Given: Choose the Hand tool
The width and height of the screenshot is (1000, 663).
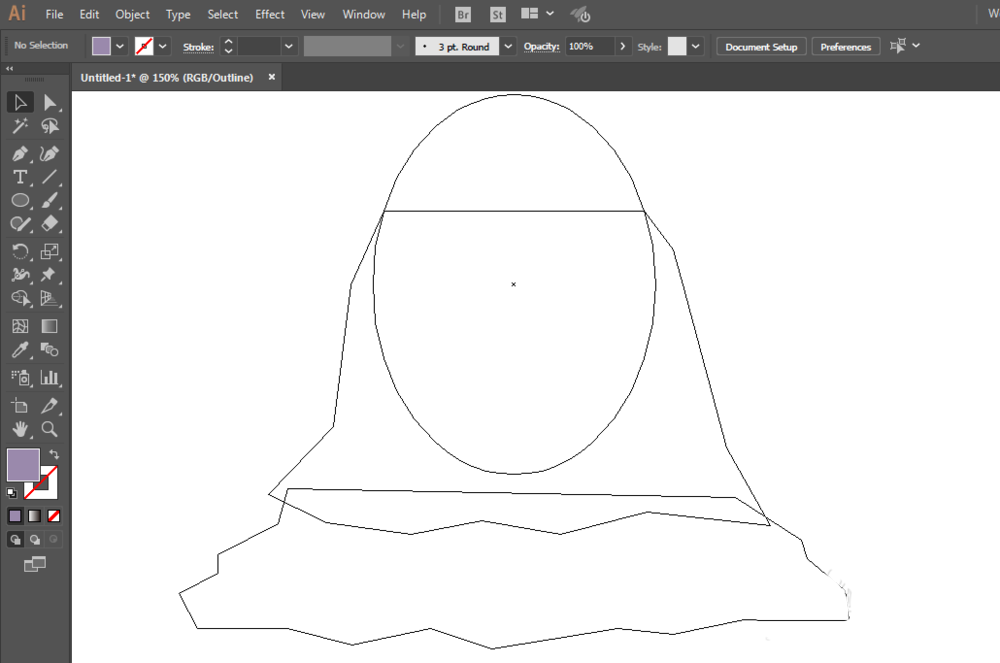Looking at the screenshot, I should point(20,429).
